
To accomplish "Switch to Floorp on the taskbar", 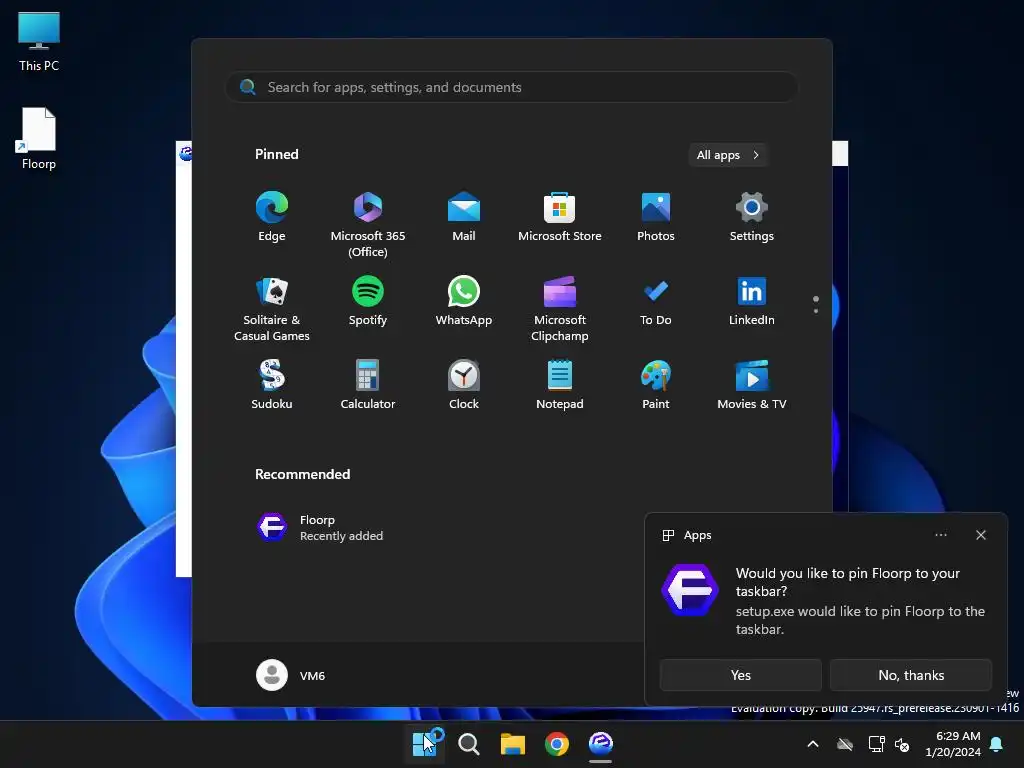I will (601, 744).
